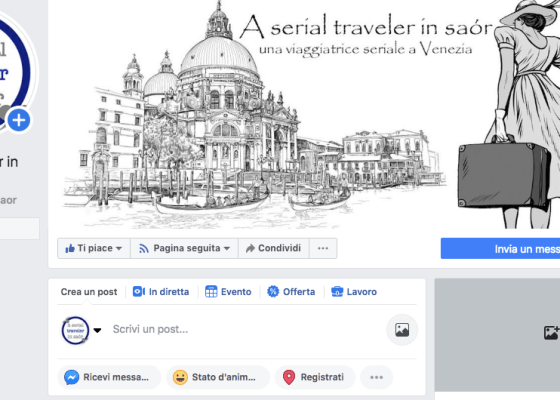Open the post-as page selector arrow
This screenshot has width=560, height=400.
(97, 330)
